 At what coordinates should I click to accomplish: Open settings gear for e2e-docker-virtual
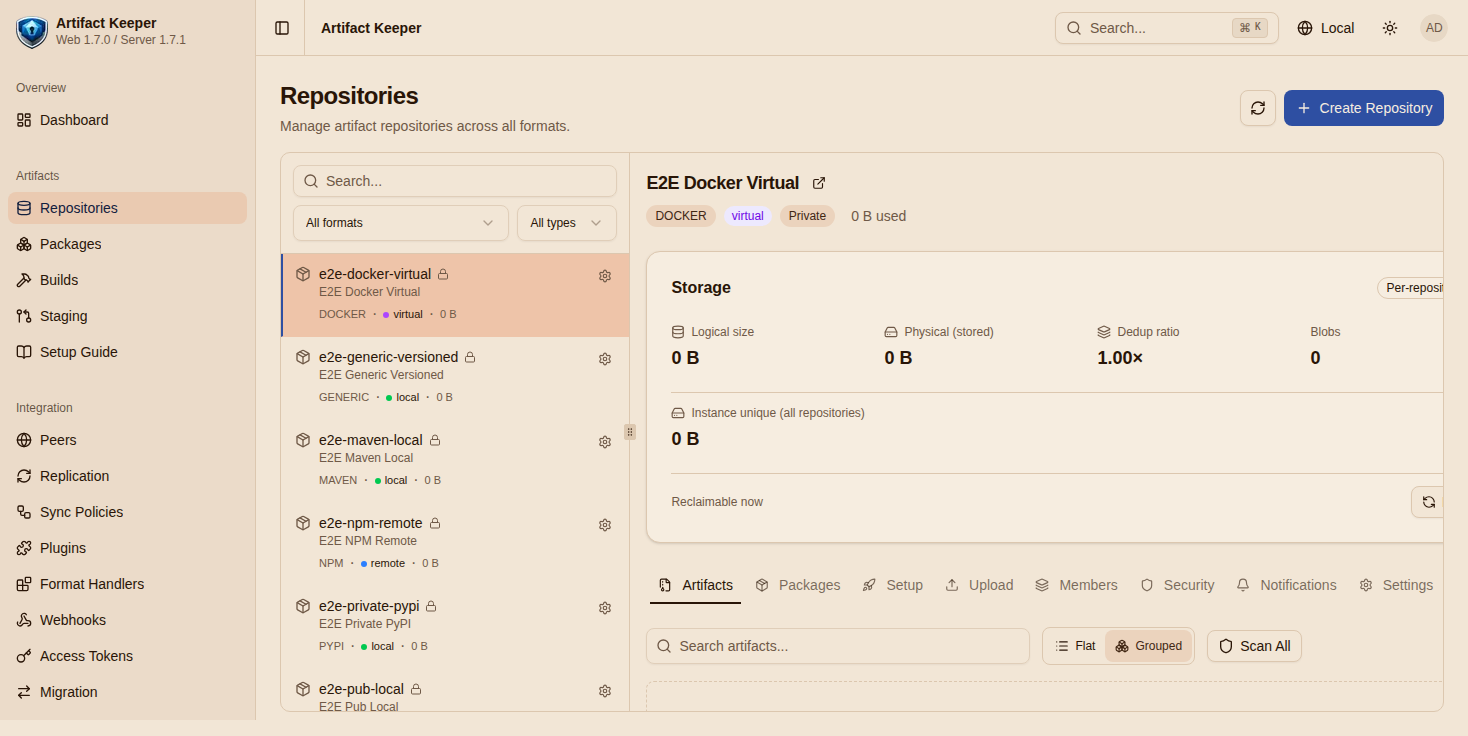pos(605,276)
